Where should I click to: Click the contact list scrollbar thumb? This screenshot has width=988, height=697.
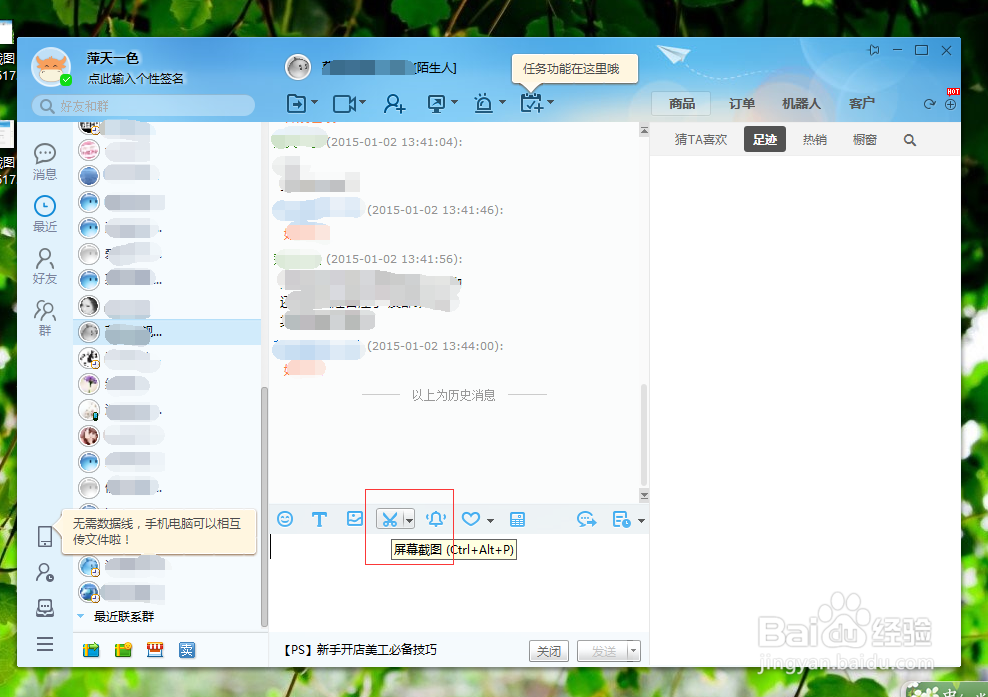(265, 507)
